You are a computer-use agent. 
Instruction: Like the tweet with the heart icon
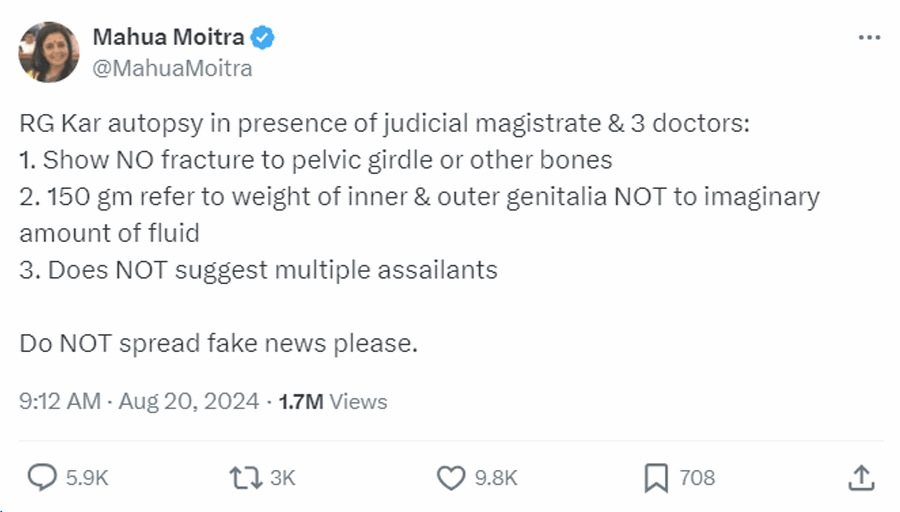(x=451, y=478)
